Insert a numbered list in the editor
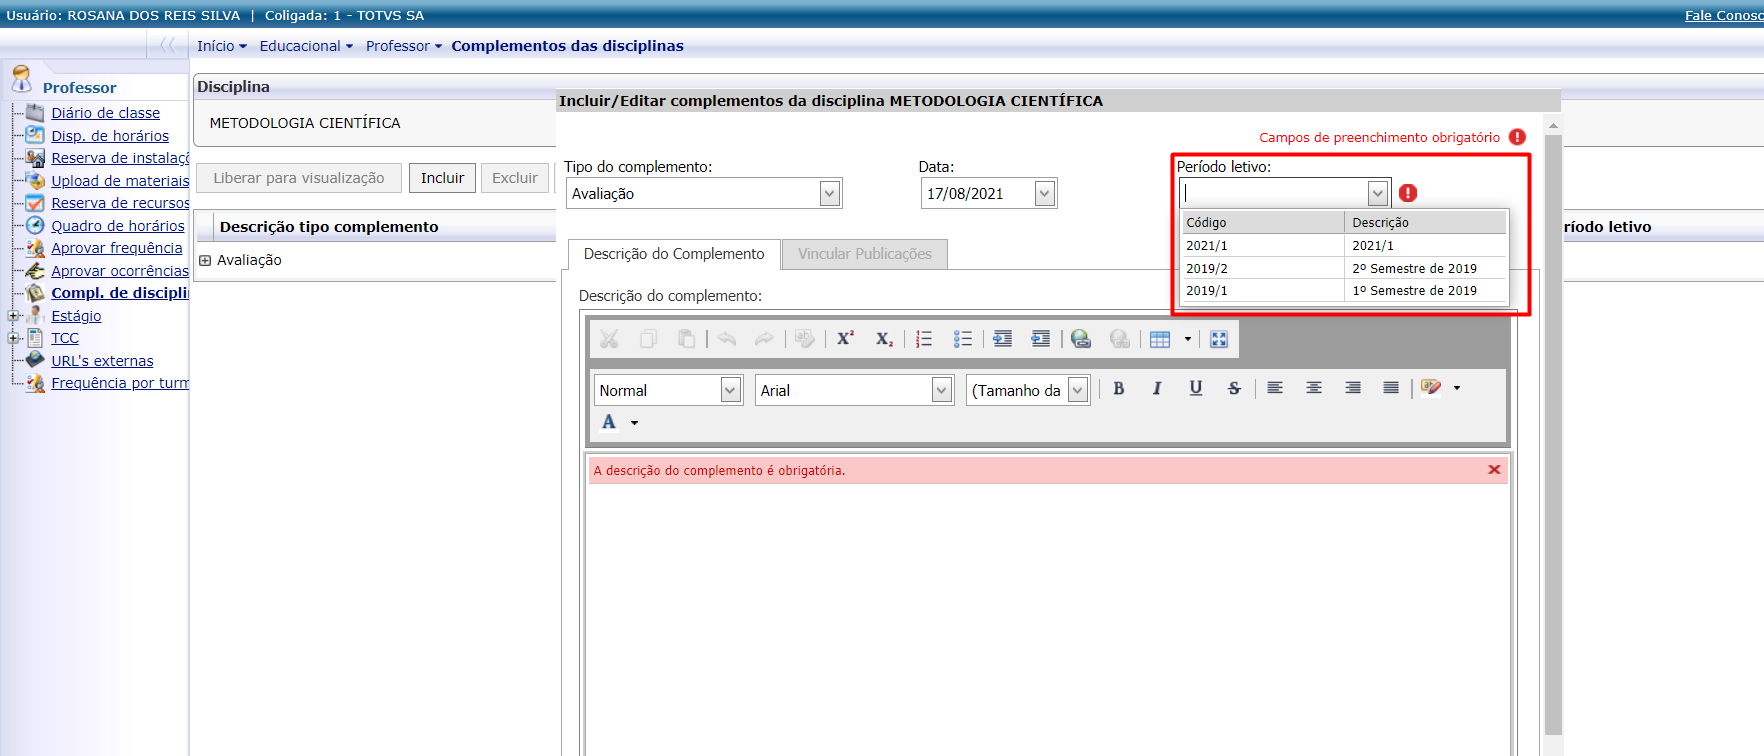1764x756 pixels. (x=924, y=339)
